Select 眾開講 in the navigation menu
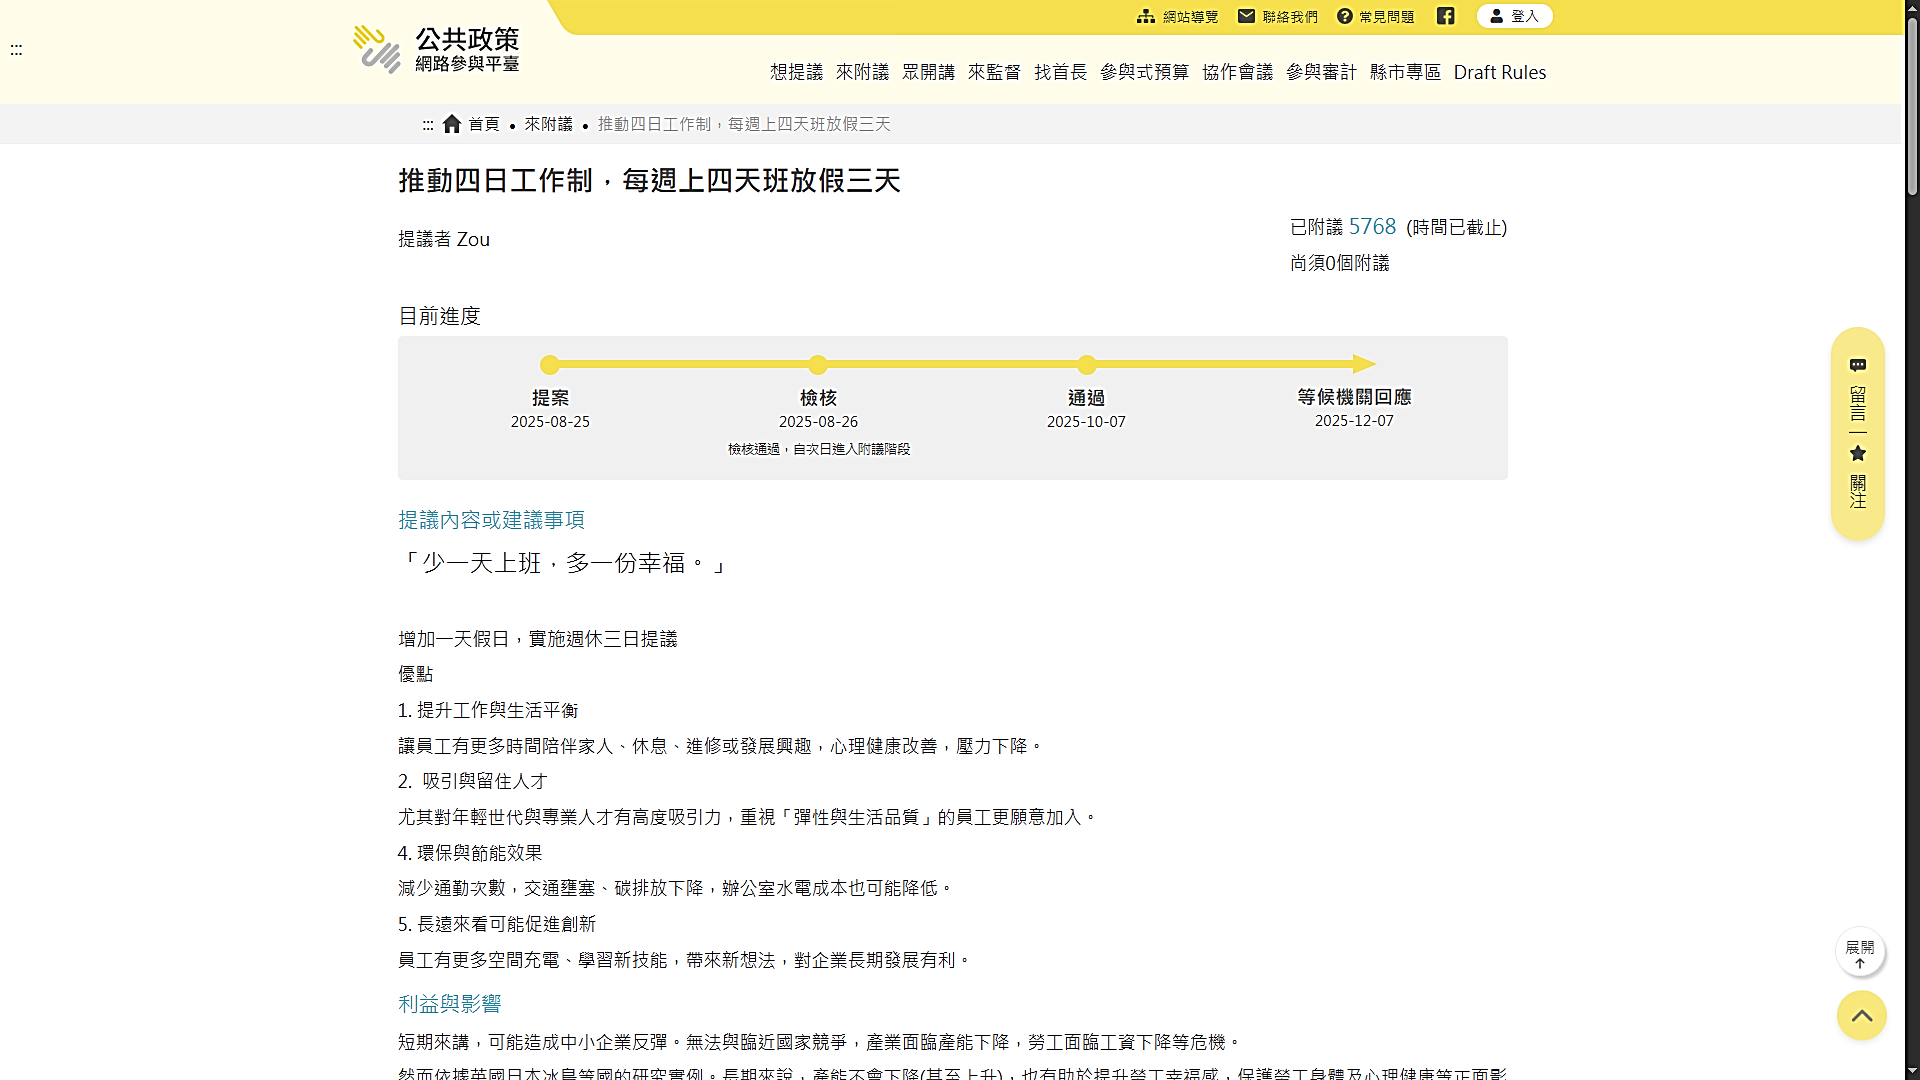 tap(928, 72)
